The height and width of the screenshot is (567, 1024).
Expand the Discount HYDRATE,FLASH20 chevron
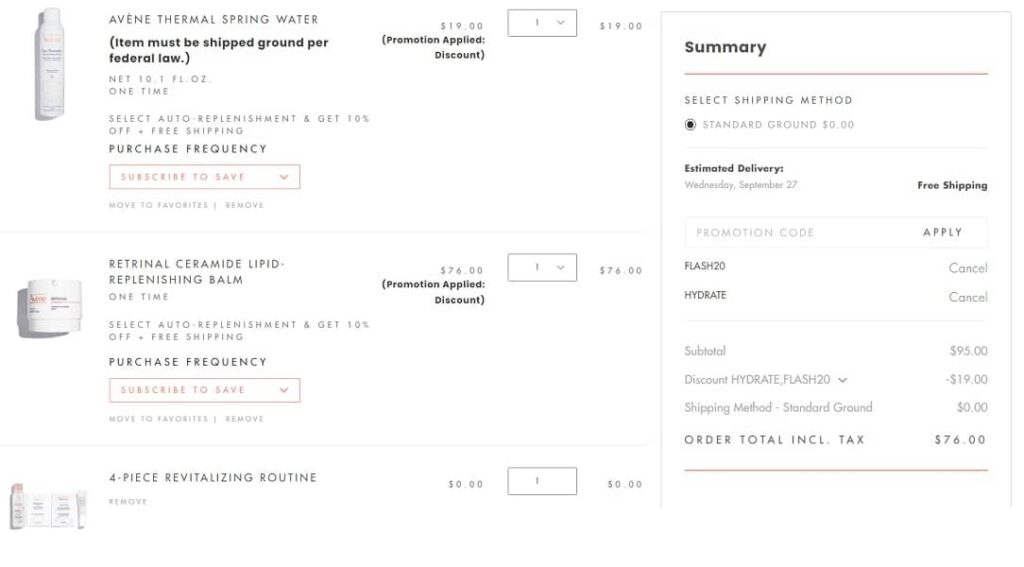coord(842,380)
